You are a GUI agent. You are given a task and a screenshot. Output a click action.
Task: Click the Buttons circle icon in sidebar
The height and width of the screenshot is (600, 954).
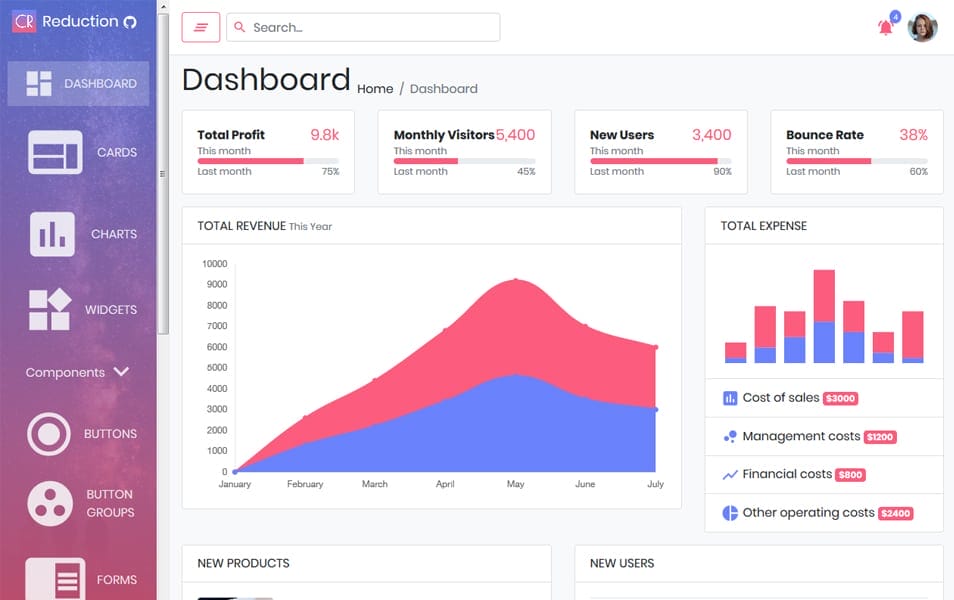49,434
